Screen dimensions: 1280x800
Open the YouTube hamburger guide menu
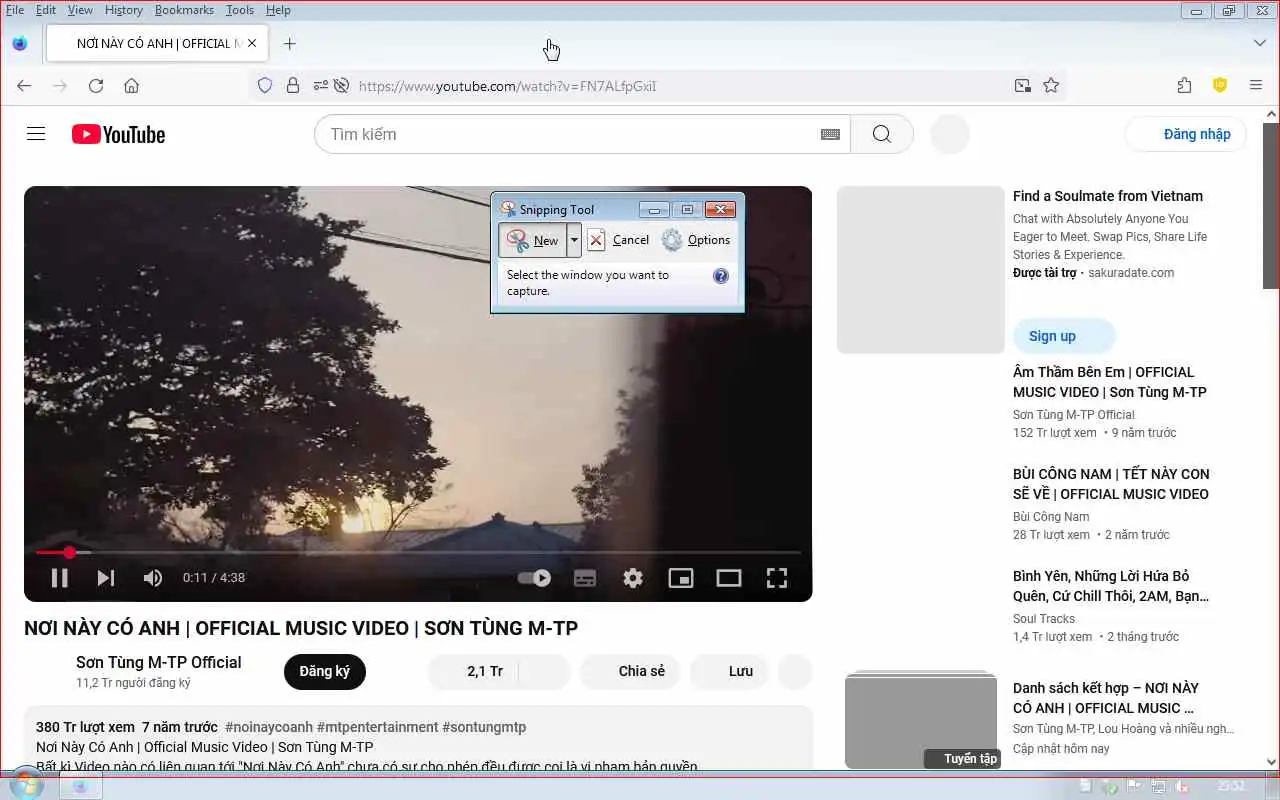(x=36, y=134)
